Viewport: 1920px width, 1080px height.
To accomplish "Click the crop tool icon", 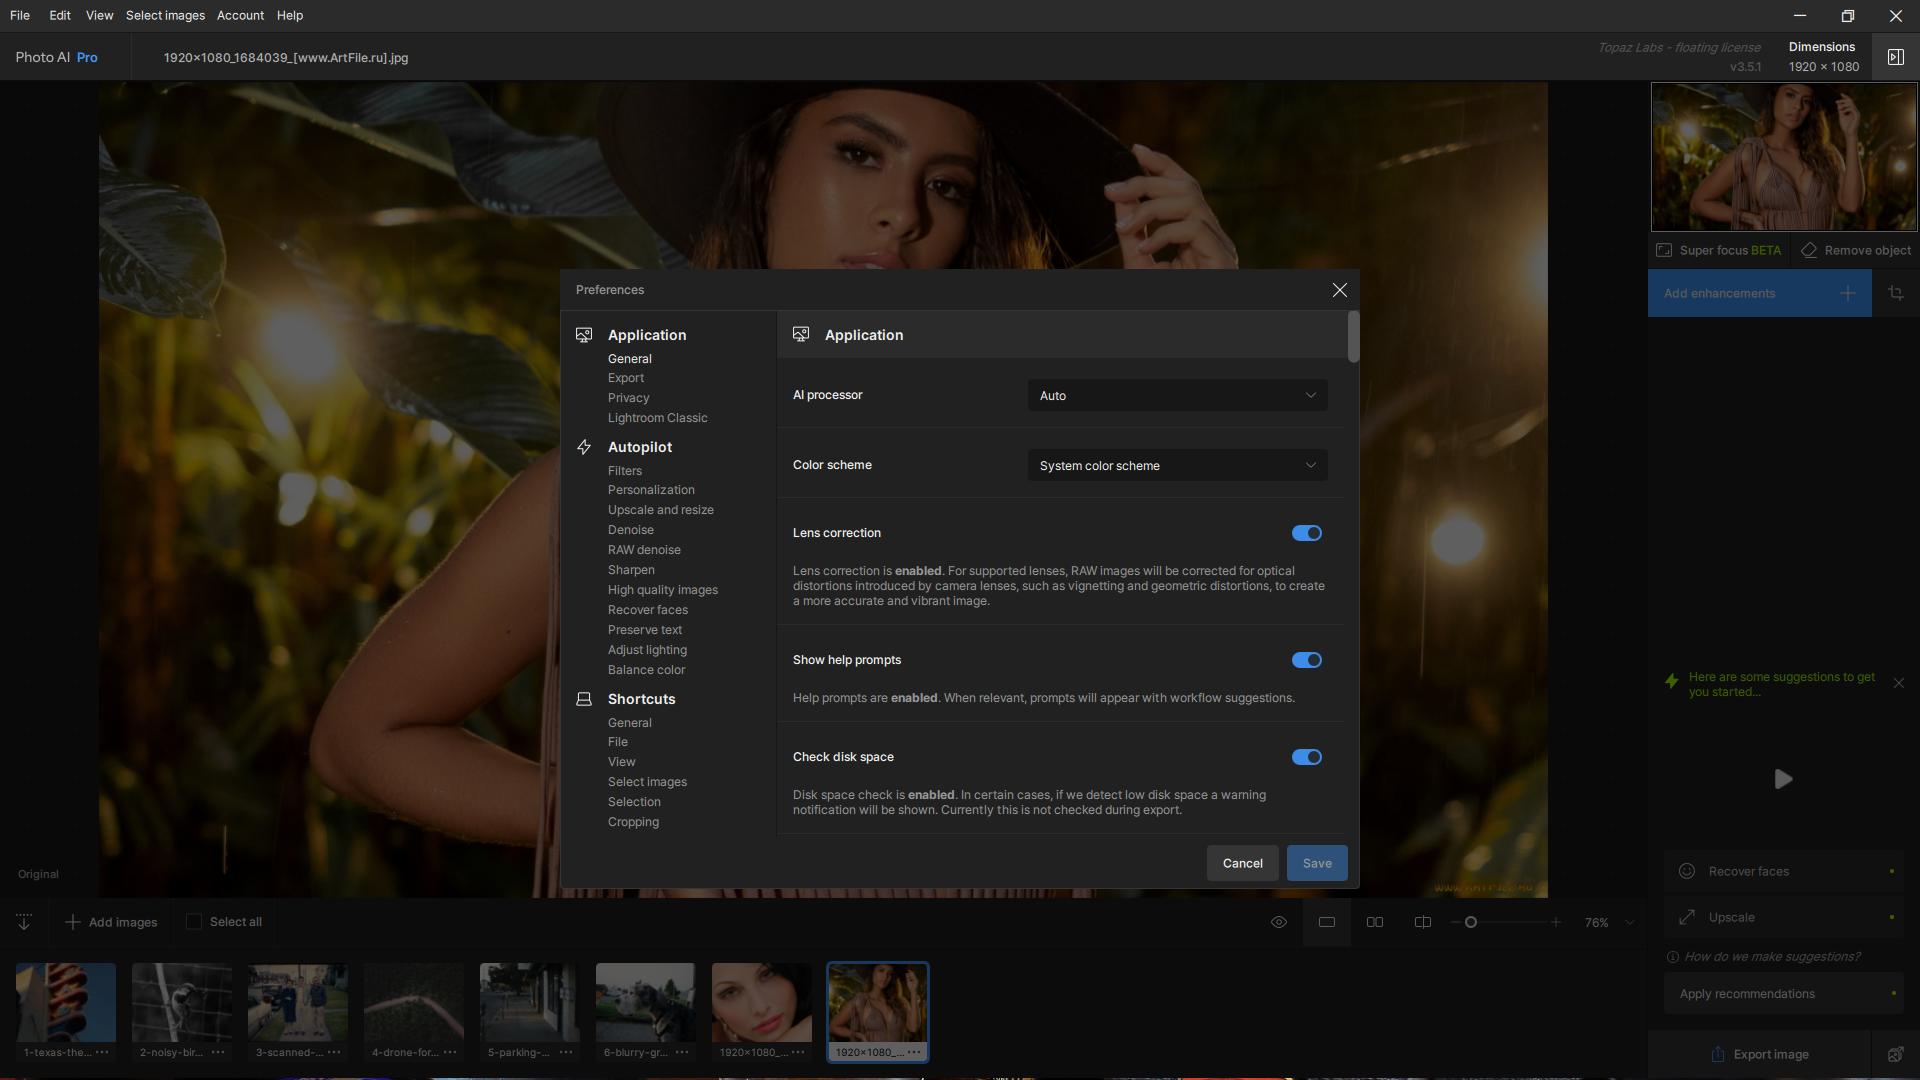I will (1895, 293).
